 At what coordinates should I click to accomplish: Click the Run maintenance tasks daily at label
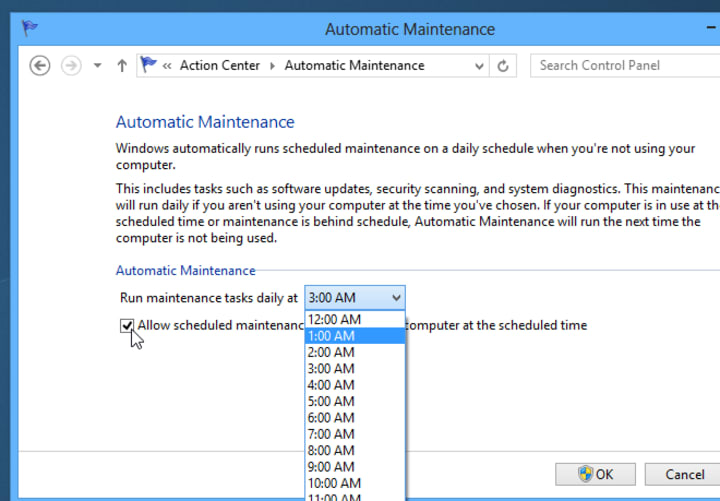click(209, 298)
